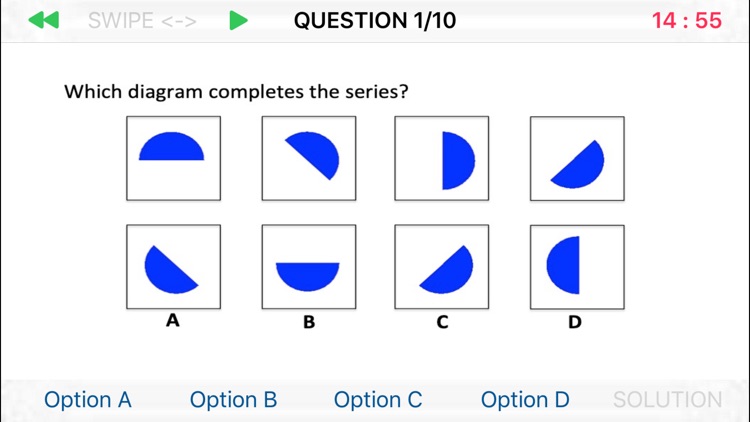Open the SOLUTION link
The width and height of the screenshot is (750, 422).
[667, 400]
